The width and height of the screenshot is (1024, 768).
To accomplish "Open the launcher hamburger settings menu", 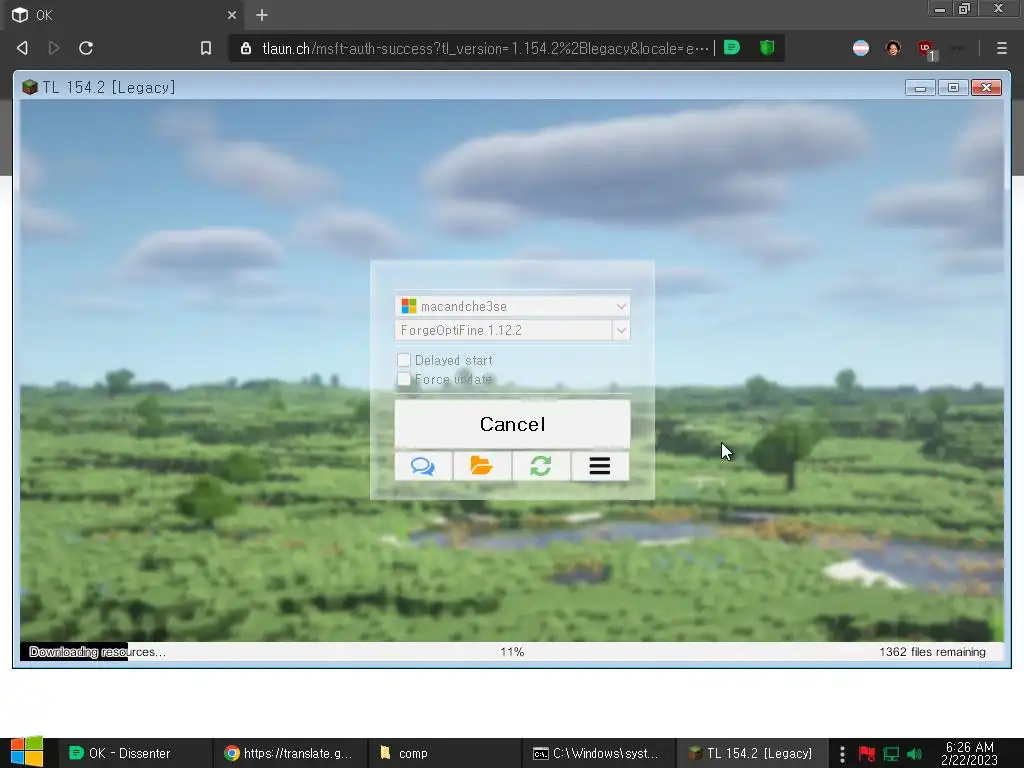I will point(600,466).
